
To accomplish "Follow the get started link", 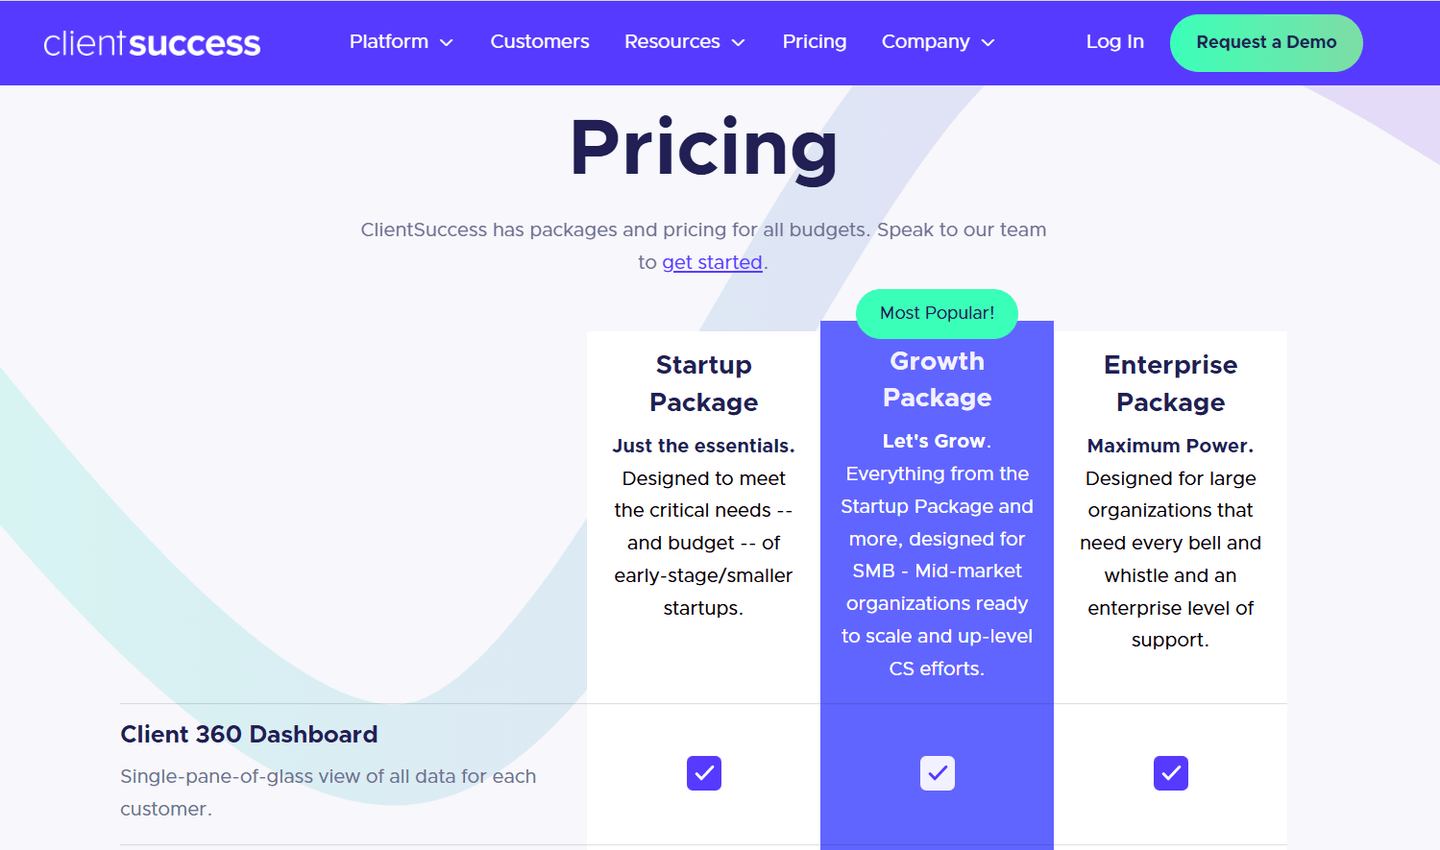I will pos(712,262).
